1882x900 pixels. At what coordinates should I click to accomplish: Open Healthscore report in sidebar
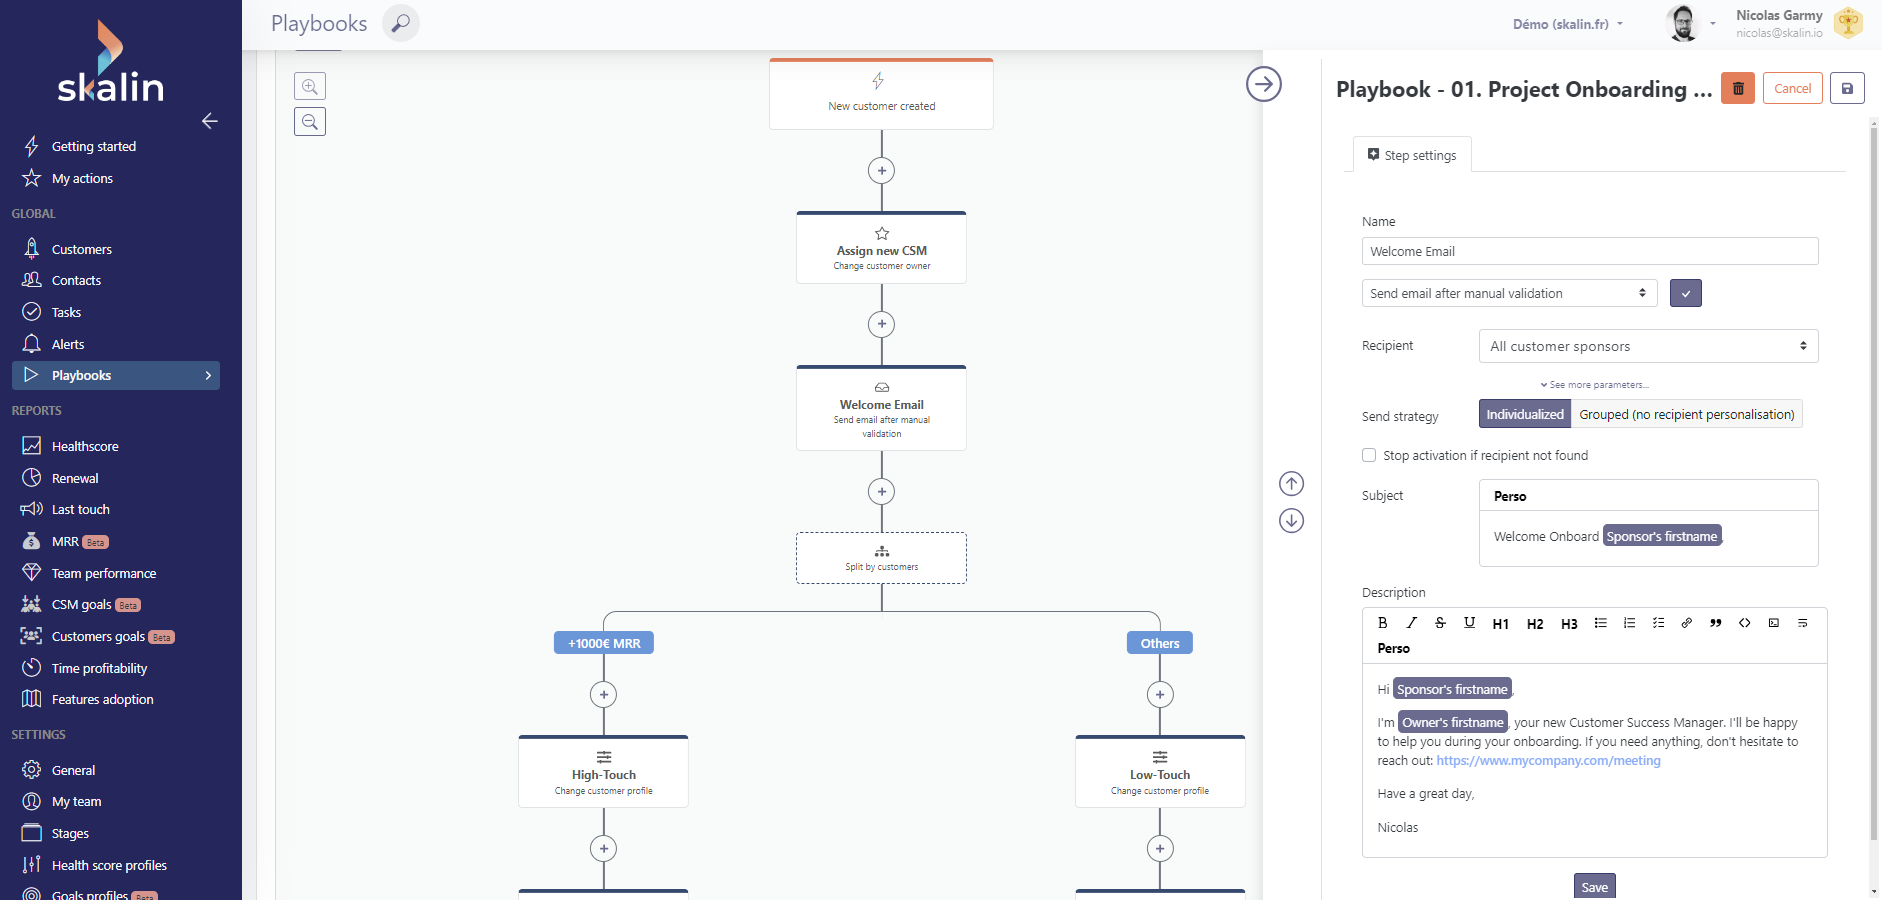coord(85,447)
